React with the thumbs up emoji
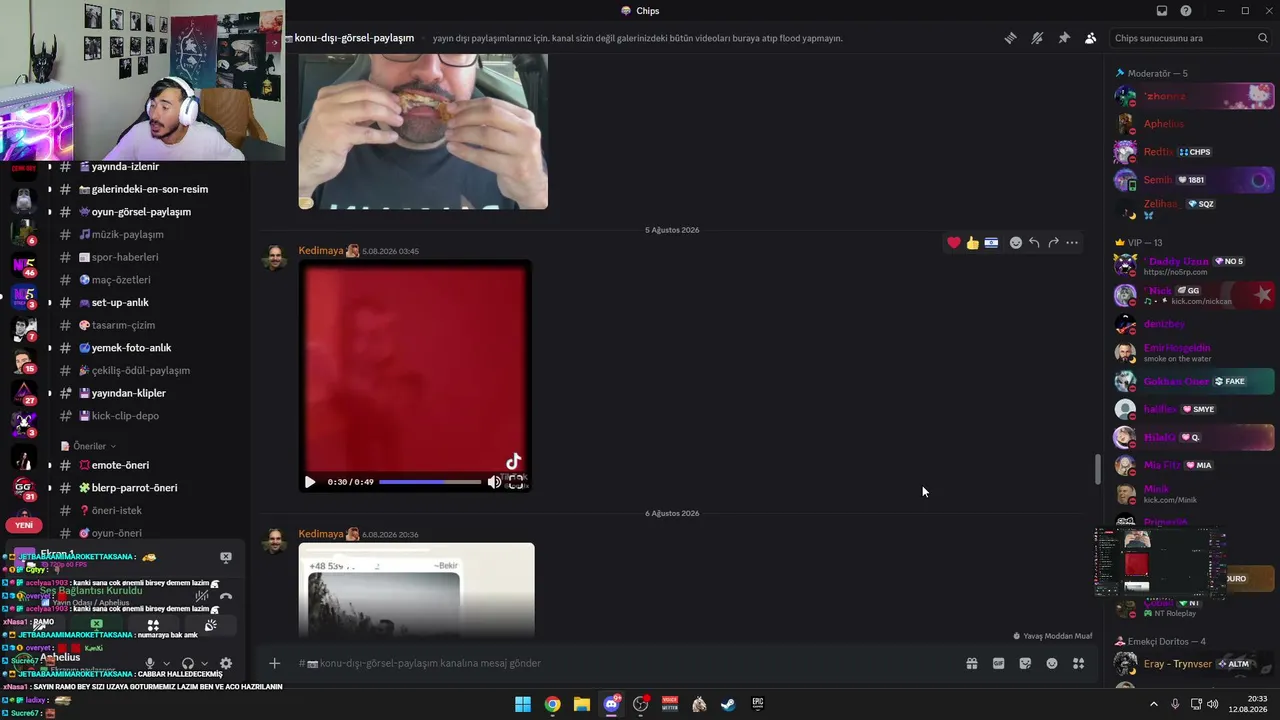Screen dimensions: 1280x720 [x=972, y=243]
